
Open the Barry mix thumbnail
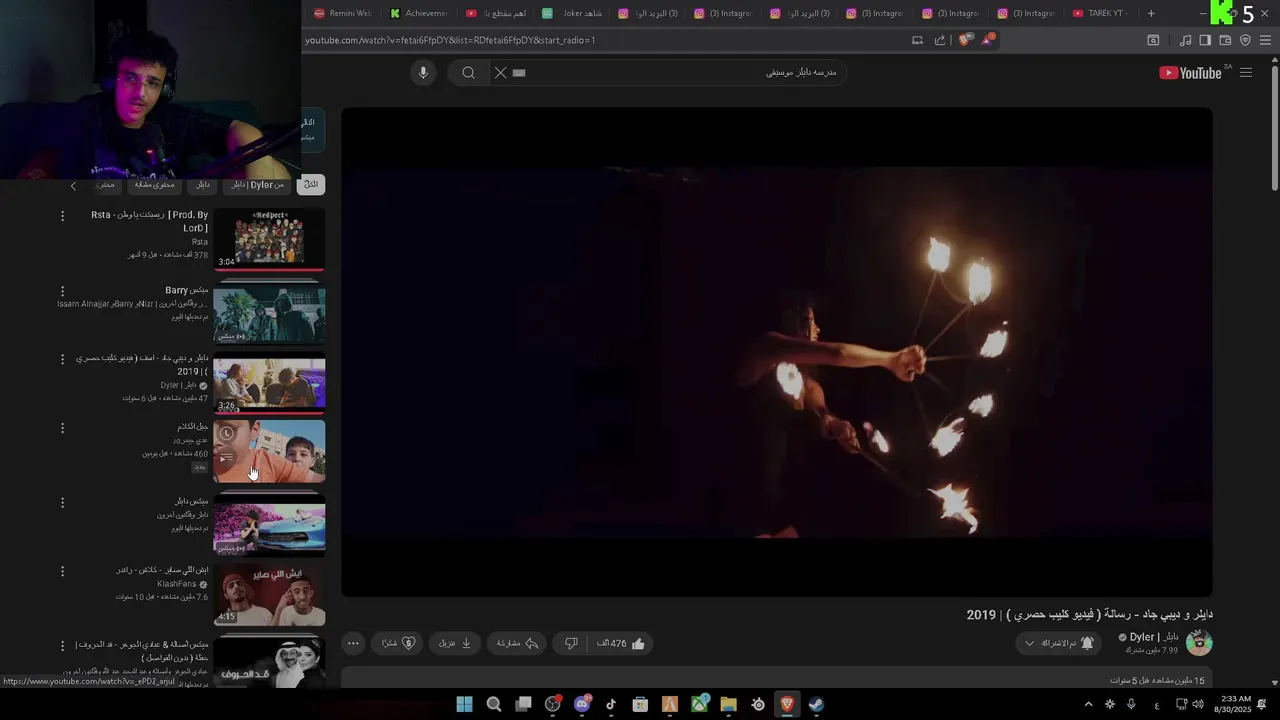pos(269,312)
